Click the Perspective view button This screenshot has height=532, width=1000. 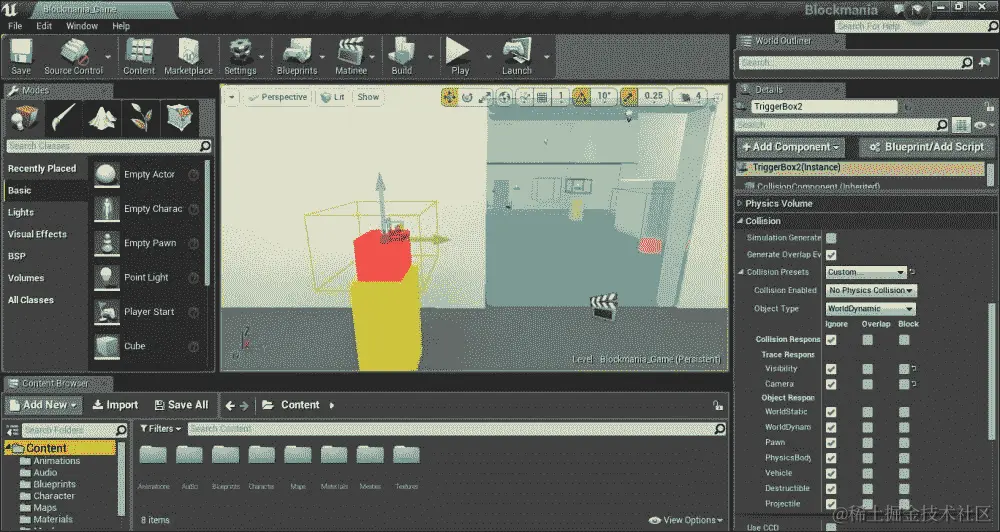click(278, 98)
